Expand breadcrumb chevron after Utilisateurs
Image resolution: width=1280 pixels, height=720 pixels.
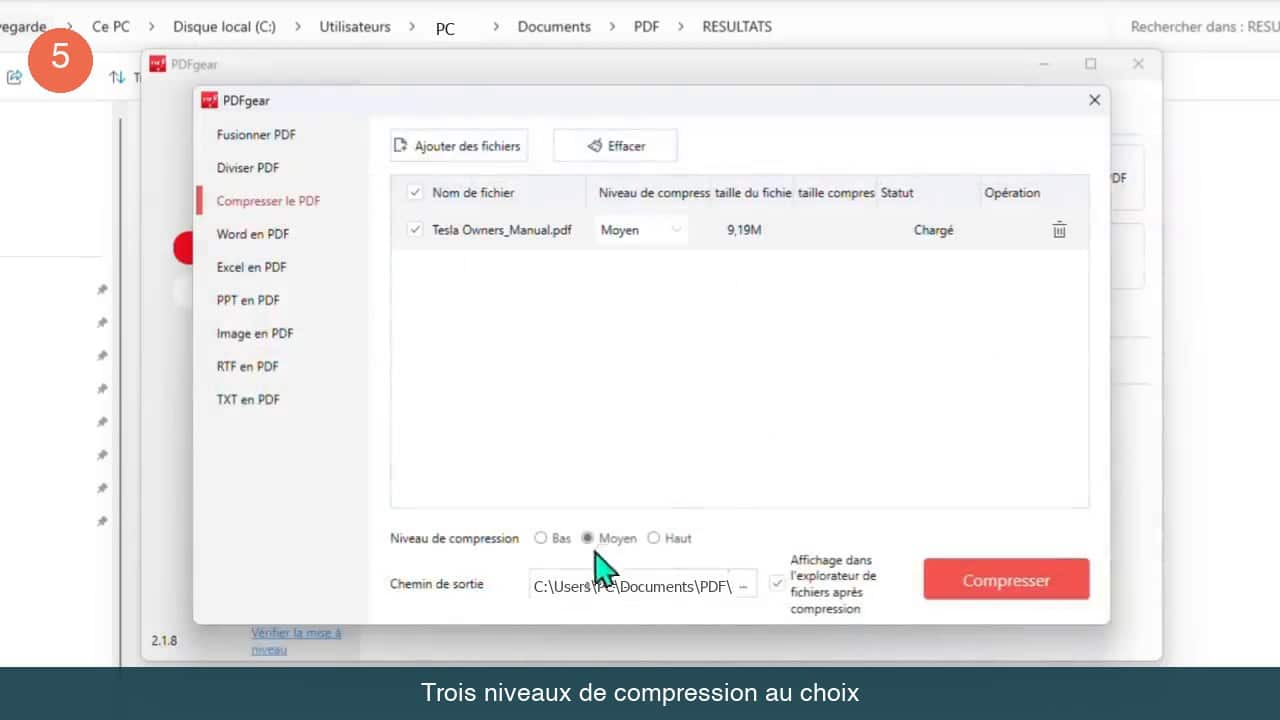pos(412,27)
